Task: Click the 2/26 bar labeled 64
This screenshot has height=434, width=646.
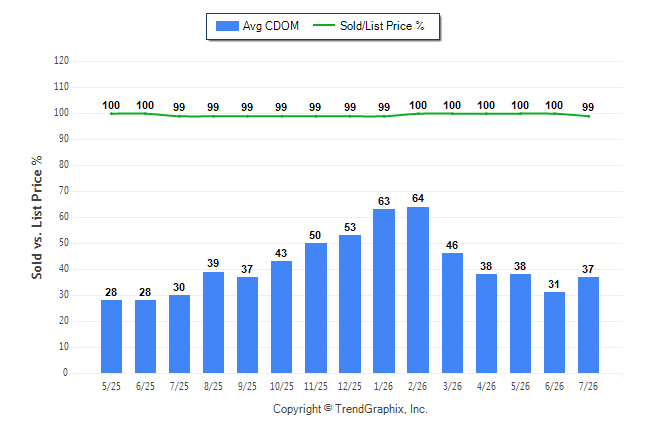Action: click(418, 290)
